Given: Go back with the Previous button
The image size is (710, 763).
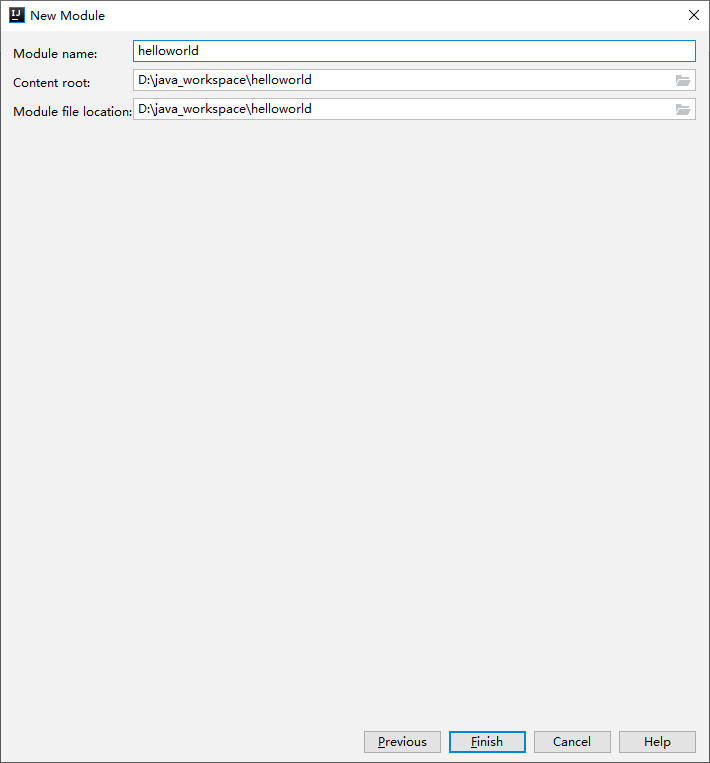Looking at the screenshot, I should 402,742.
